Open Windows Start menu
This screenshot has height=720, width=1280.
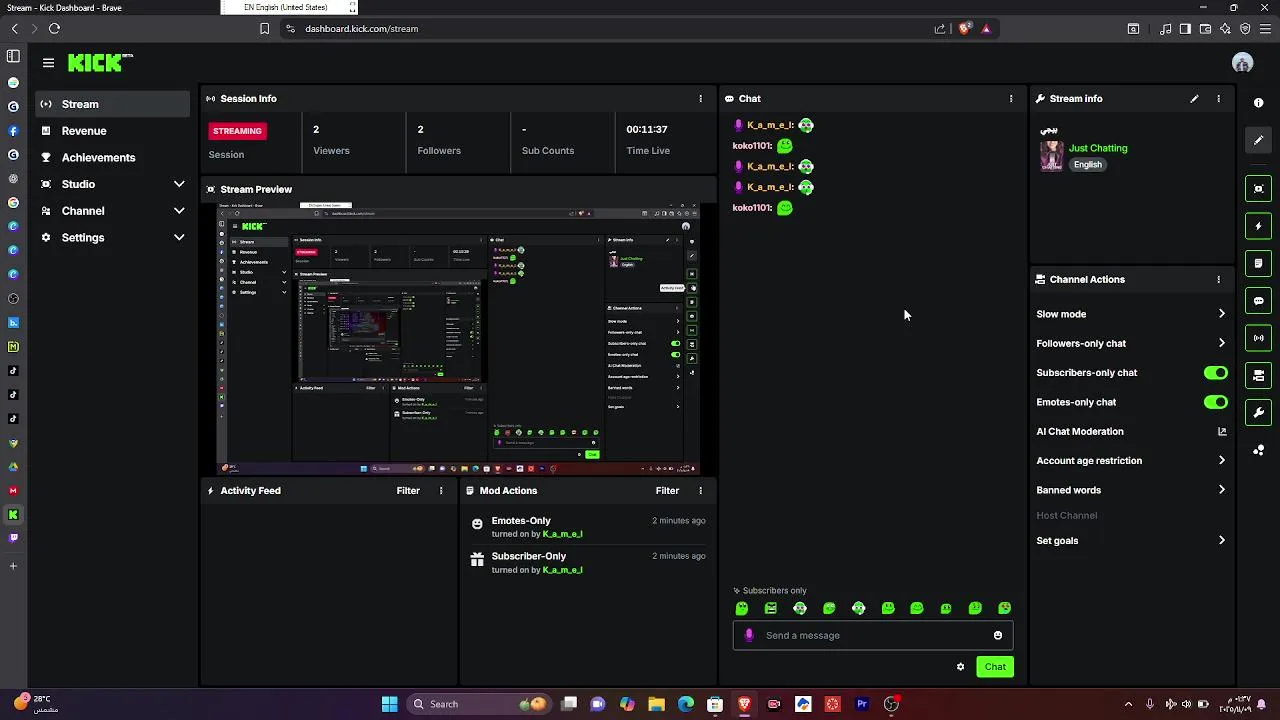click(x=390, y=704)
